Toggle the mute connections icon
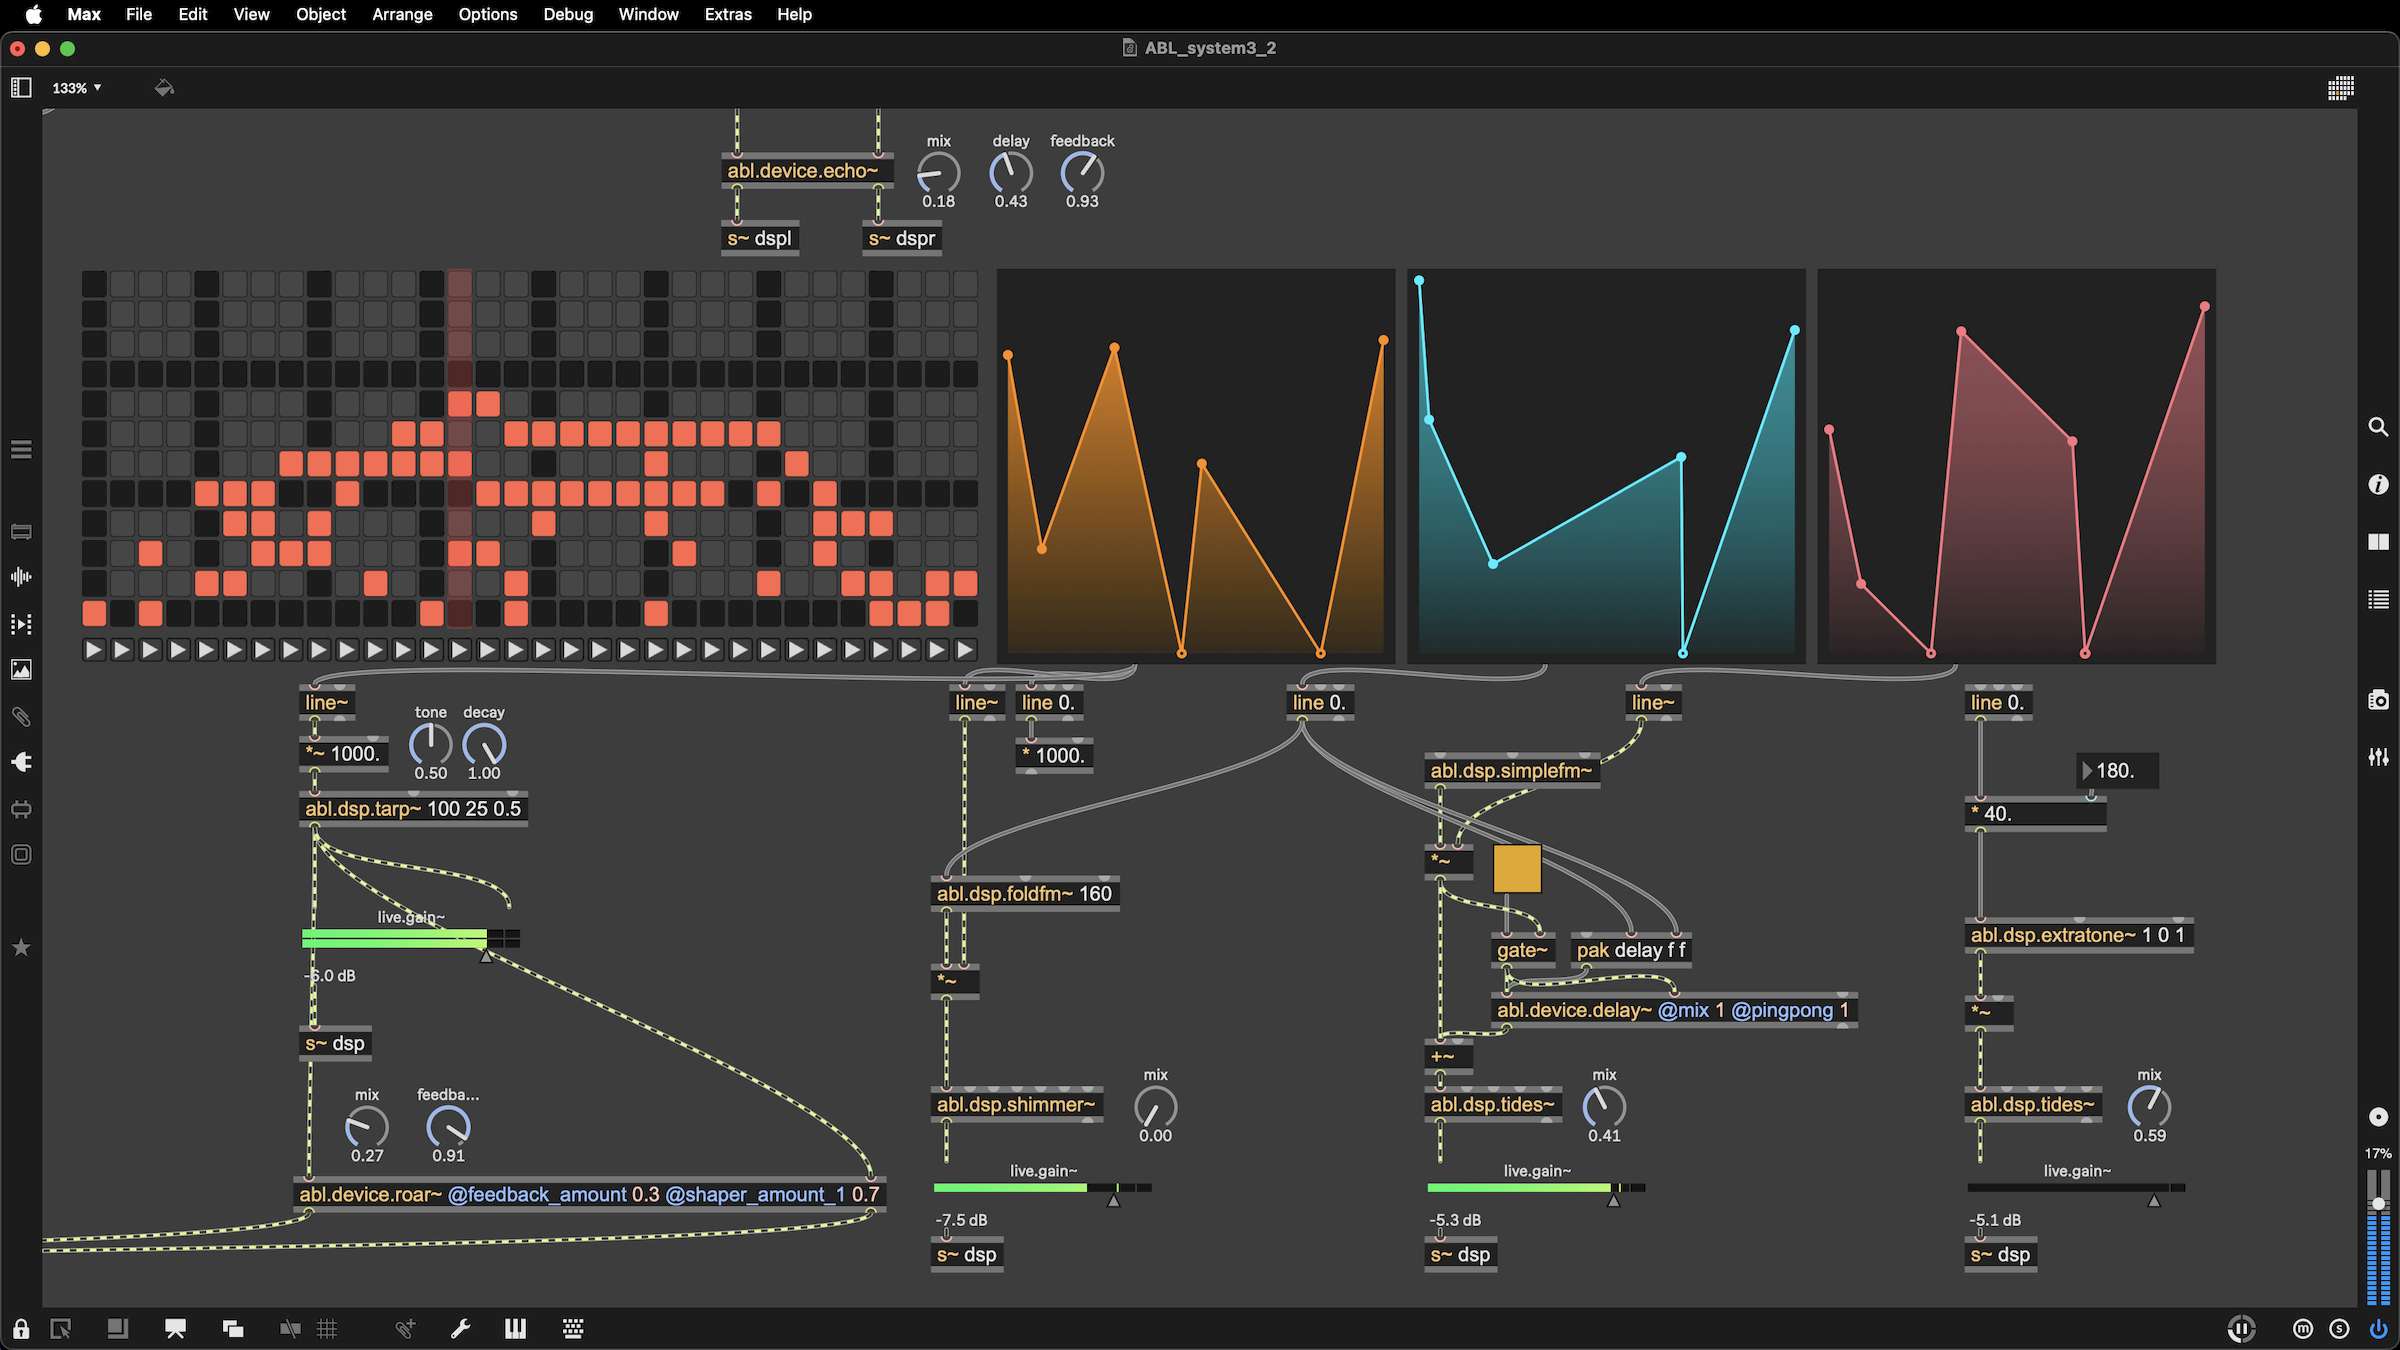 pyautogui.click(x=290, y=1329)
